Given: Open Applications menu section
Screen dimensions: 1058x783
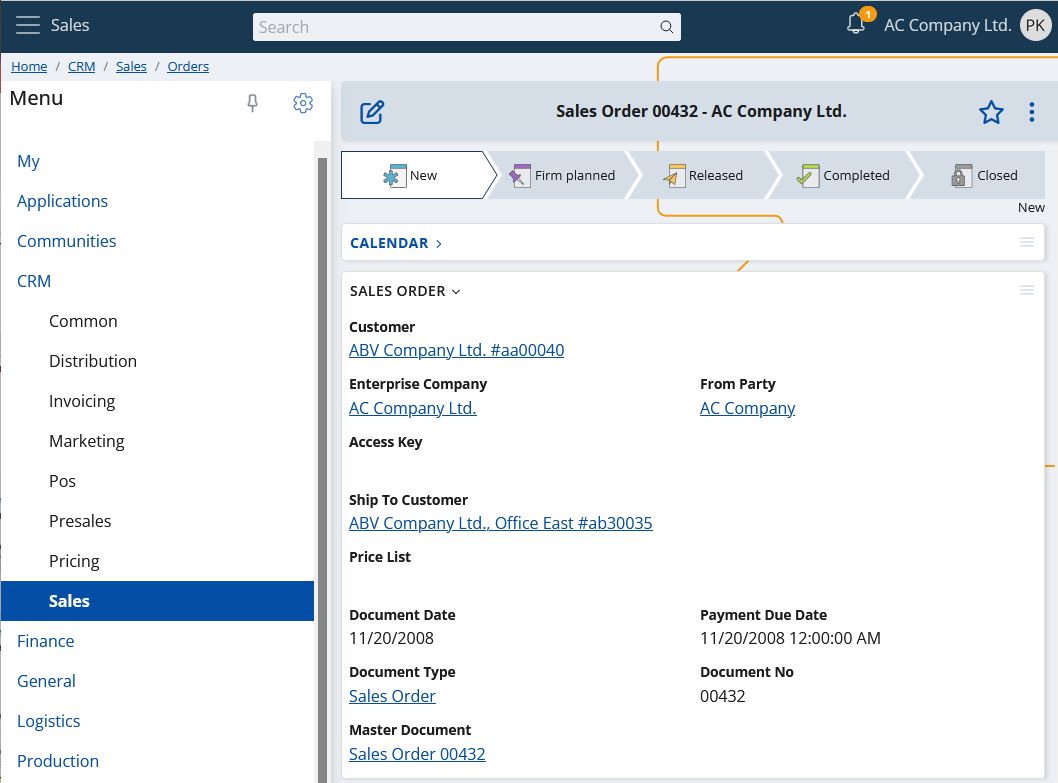Looking at the screenshot, I should 62,201.
